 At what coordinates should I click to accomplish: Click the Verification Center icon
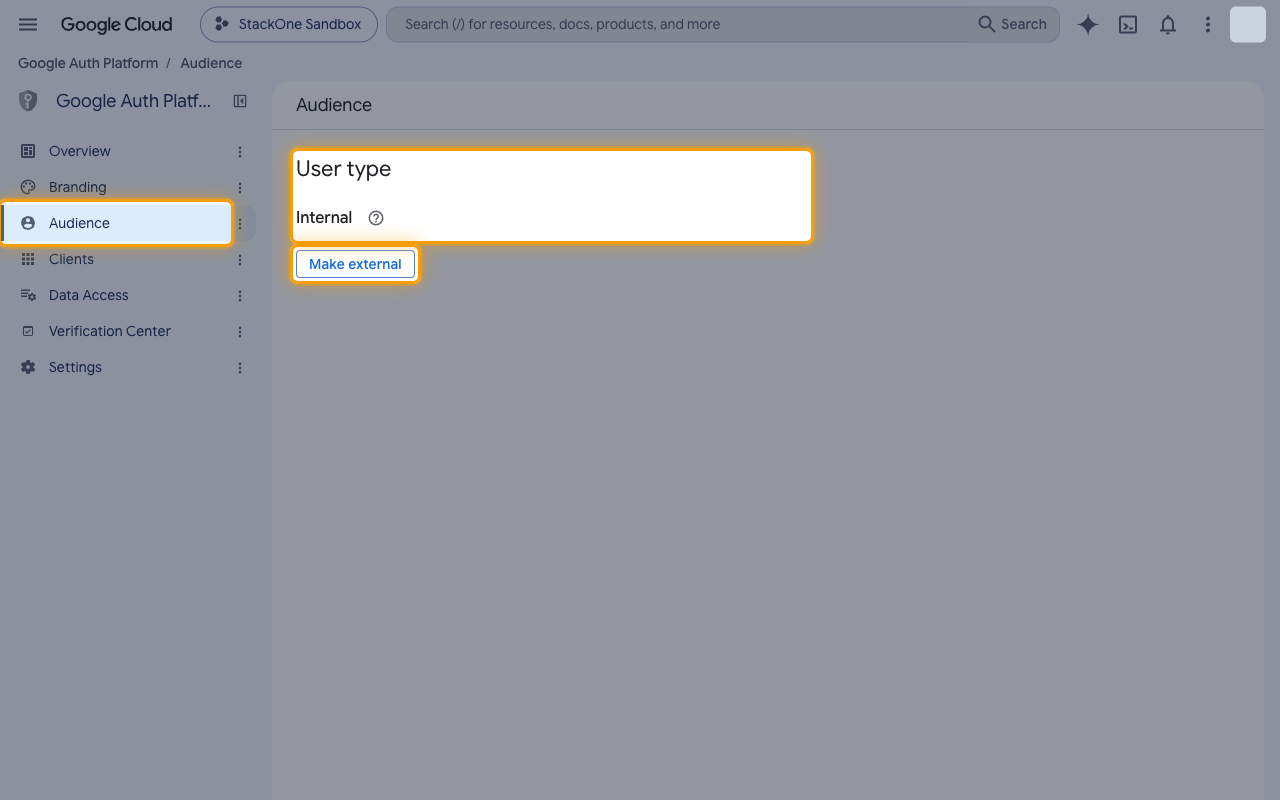(x=28, y=331)
